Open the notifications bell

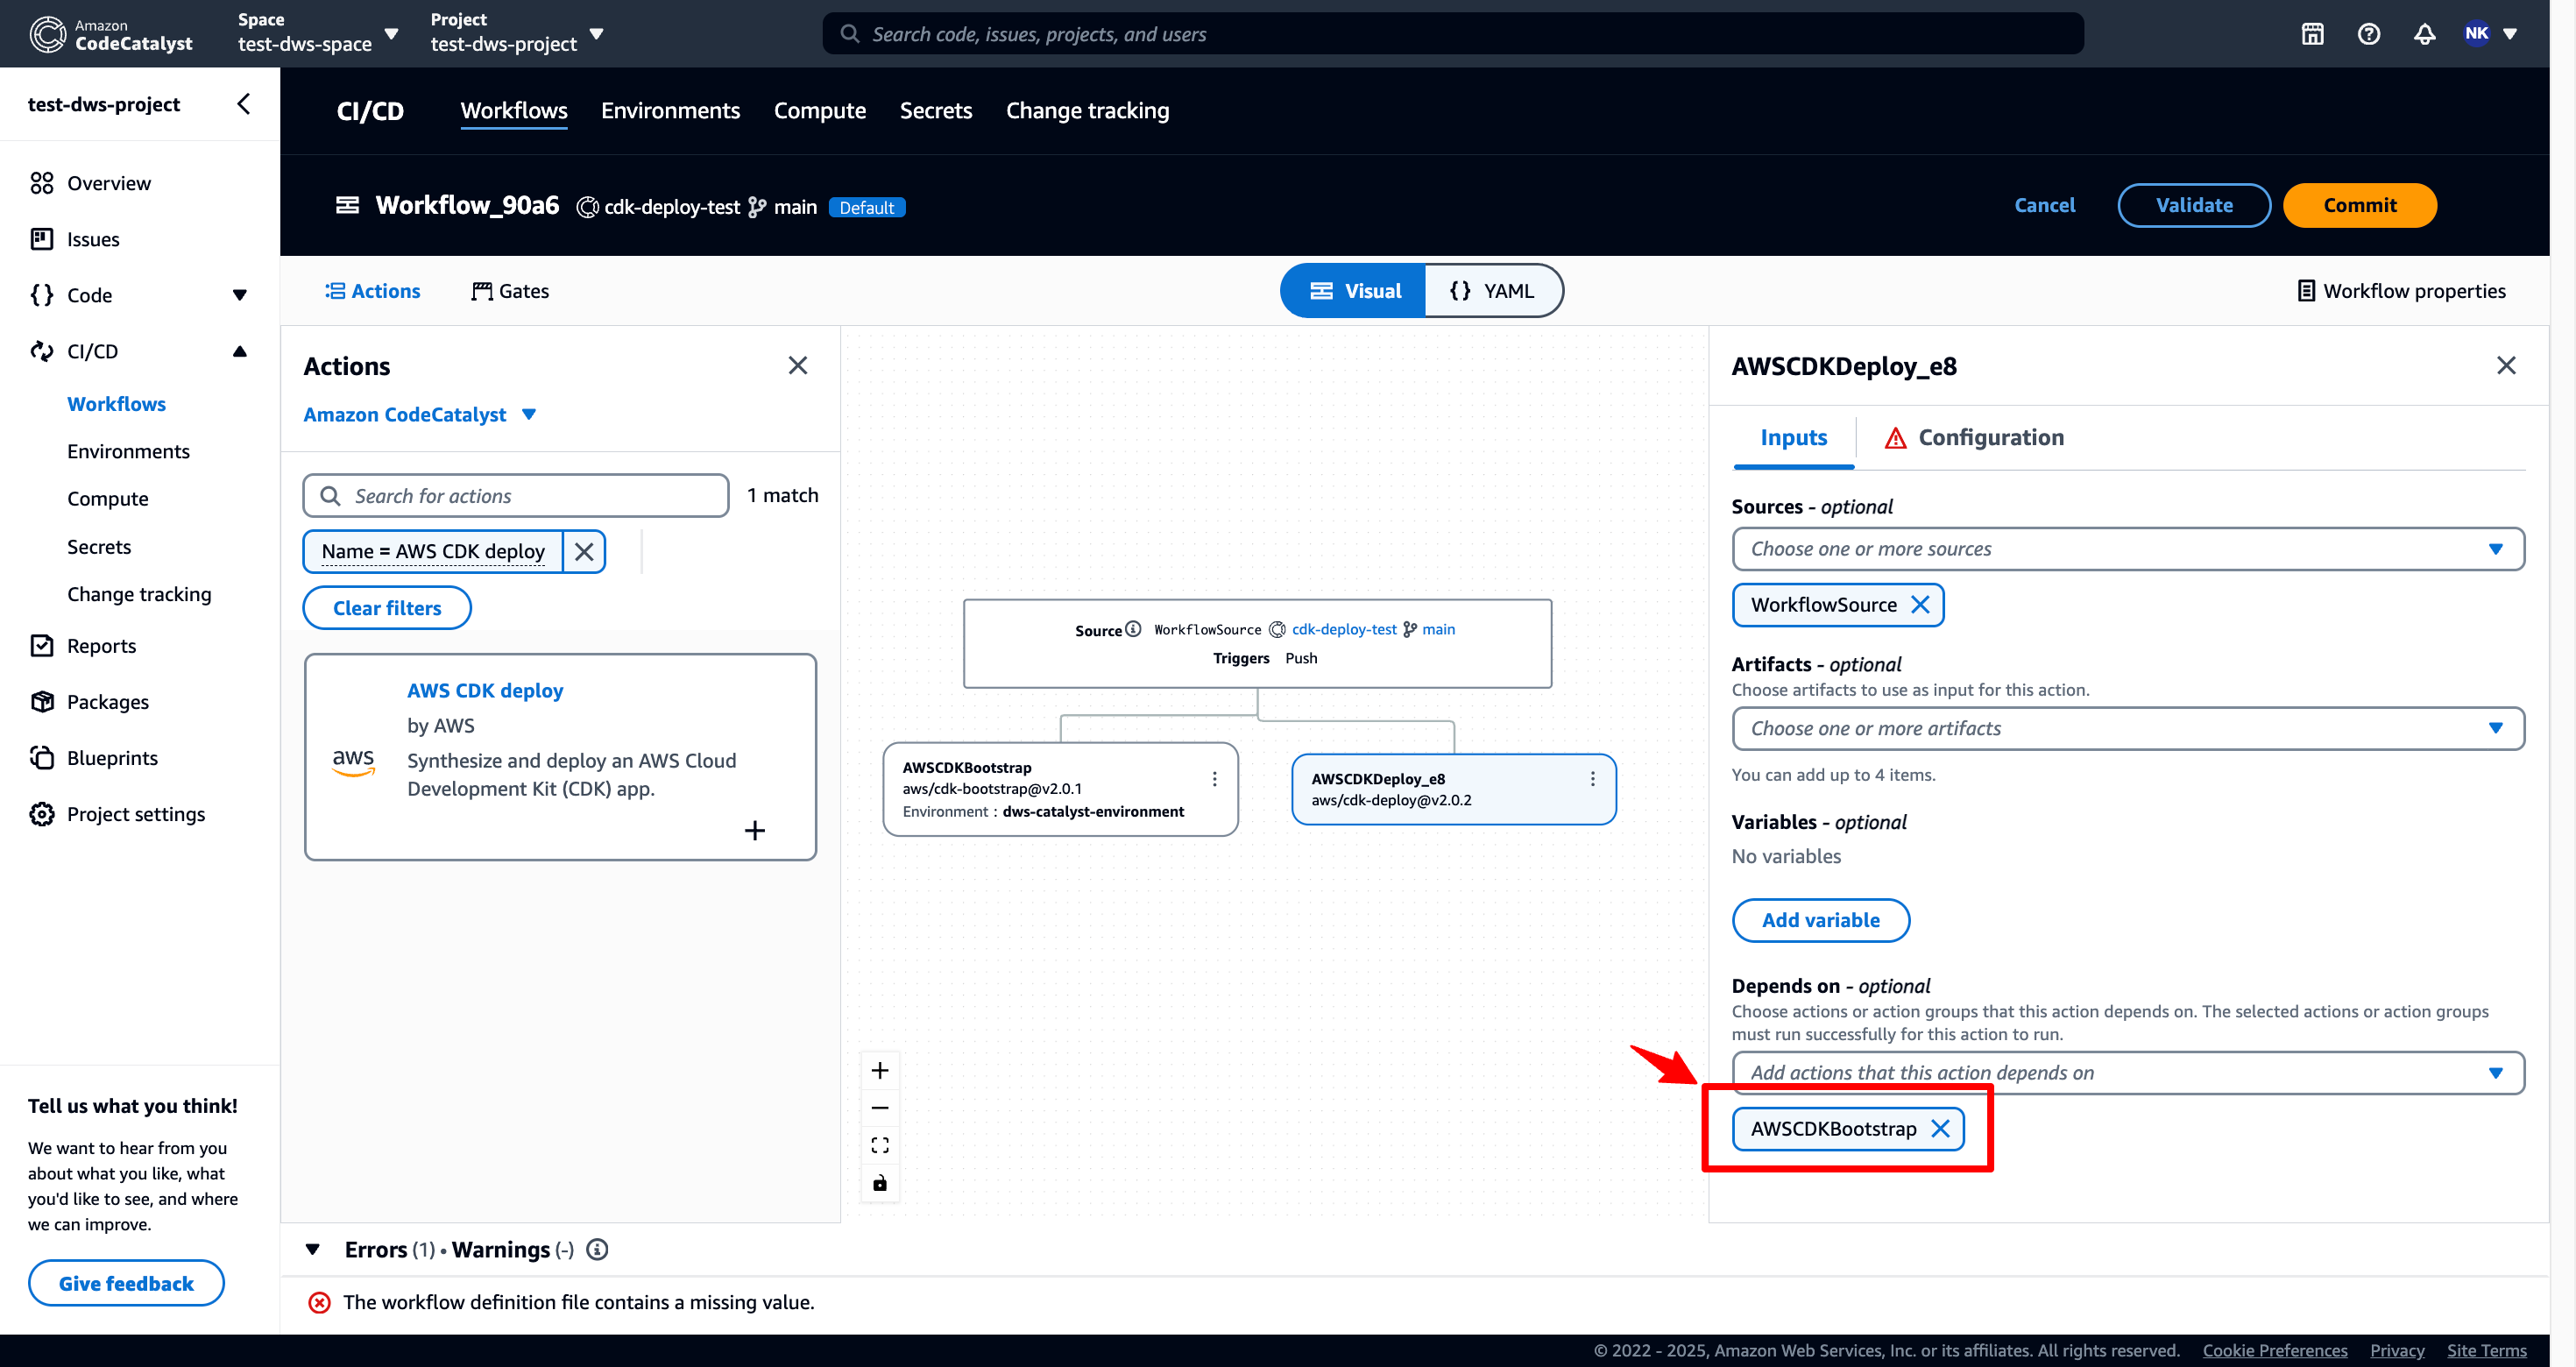[2424, 34]
